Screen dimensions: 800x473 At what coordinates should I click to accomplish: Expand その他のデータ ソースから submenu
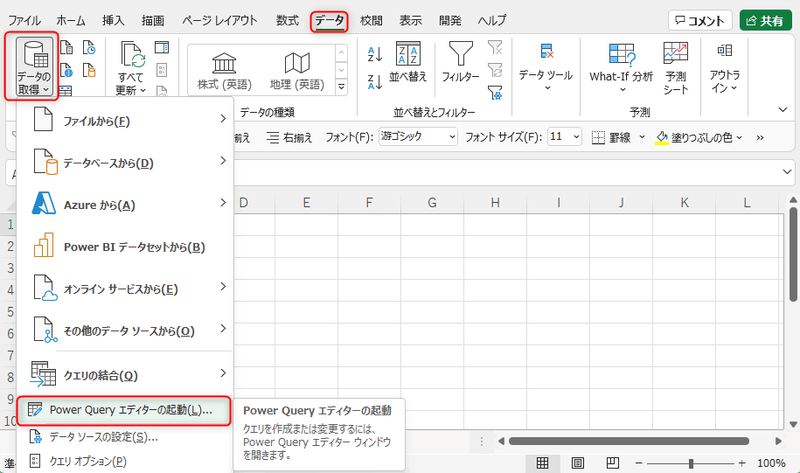[x=124, y=331]
